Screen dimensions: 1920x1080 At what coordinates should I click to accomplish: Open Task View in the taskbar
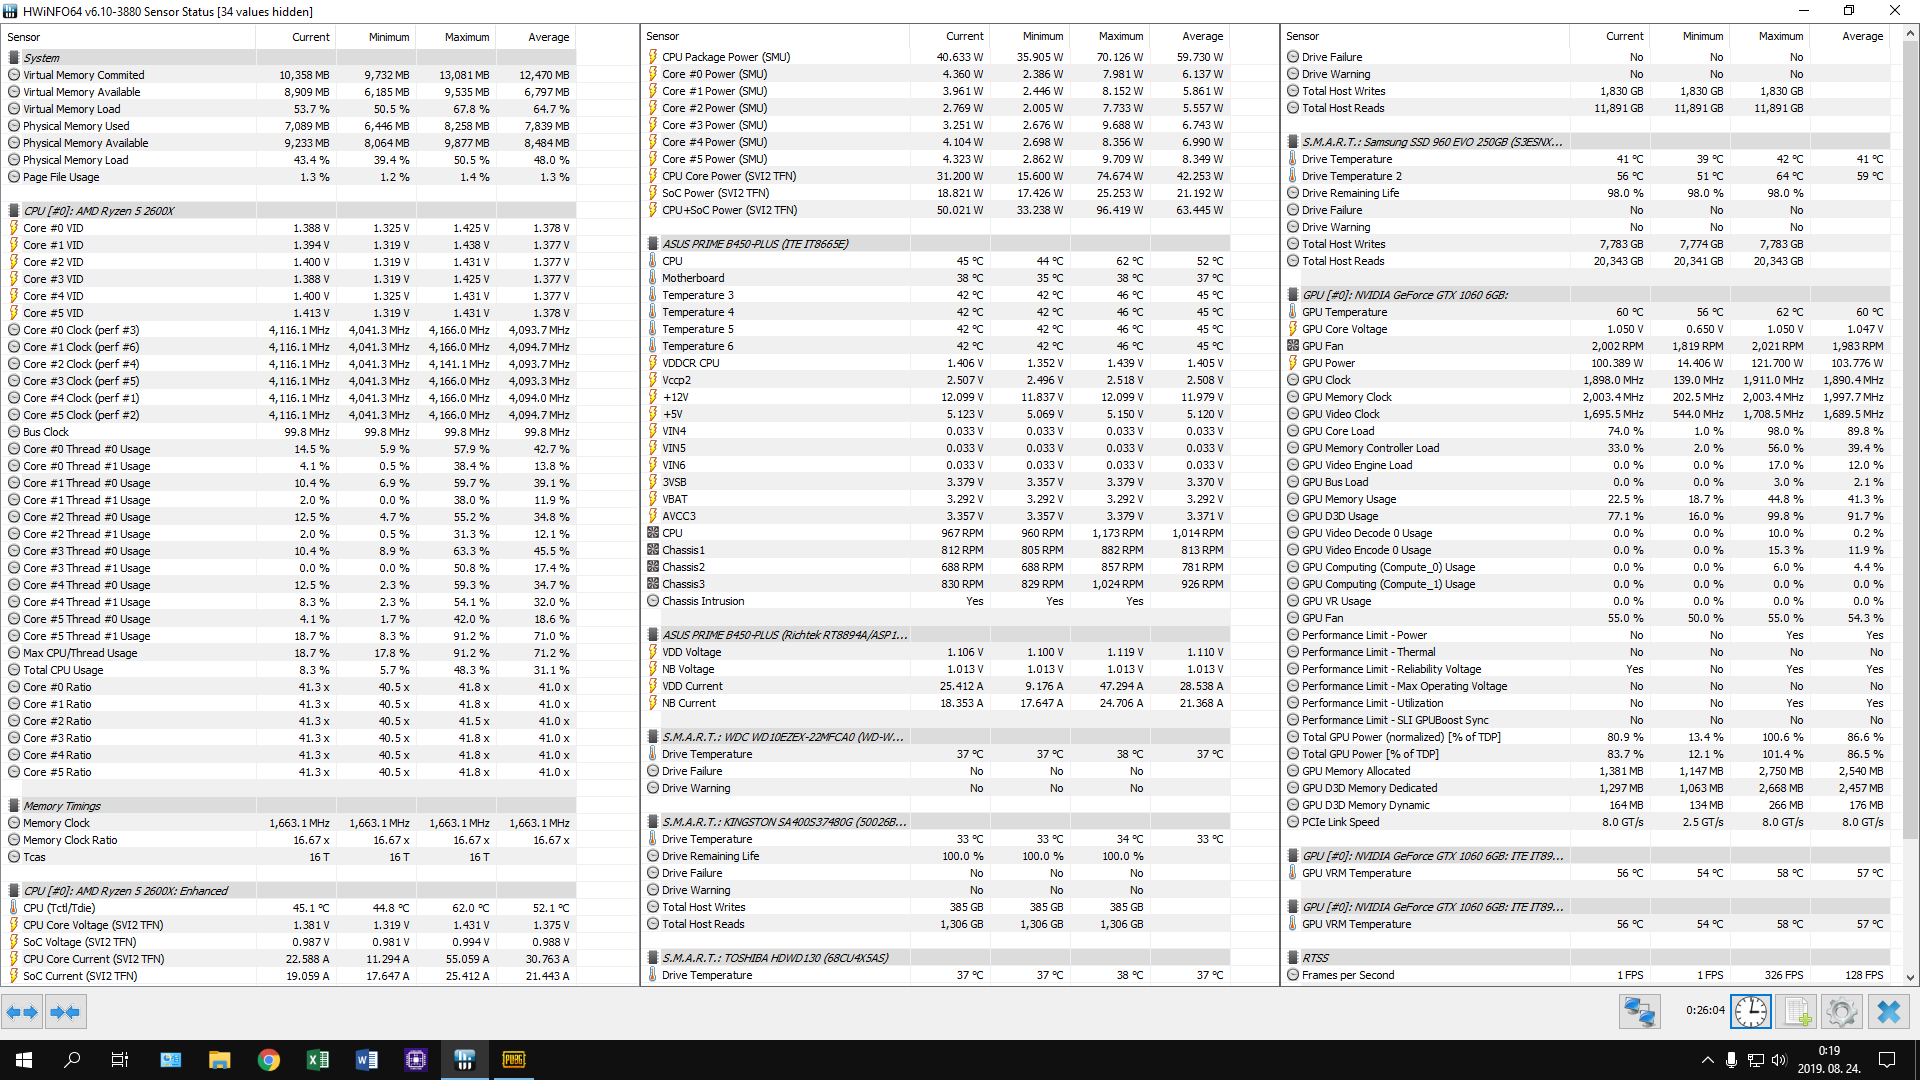pyautogui.click(x=120, y=1060)
